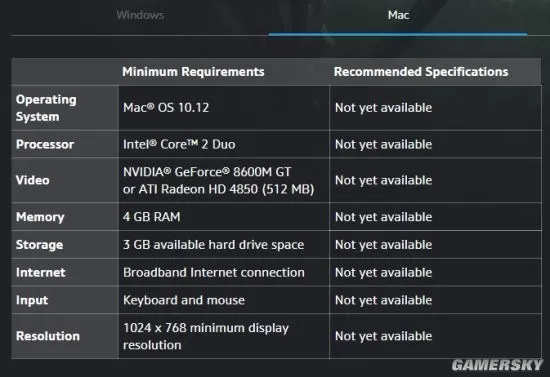Select the Operating System row label
Image resolution: width=550 pixels, height=377 pixels.
(x=46, y=108)
